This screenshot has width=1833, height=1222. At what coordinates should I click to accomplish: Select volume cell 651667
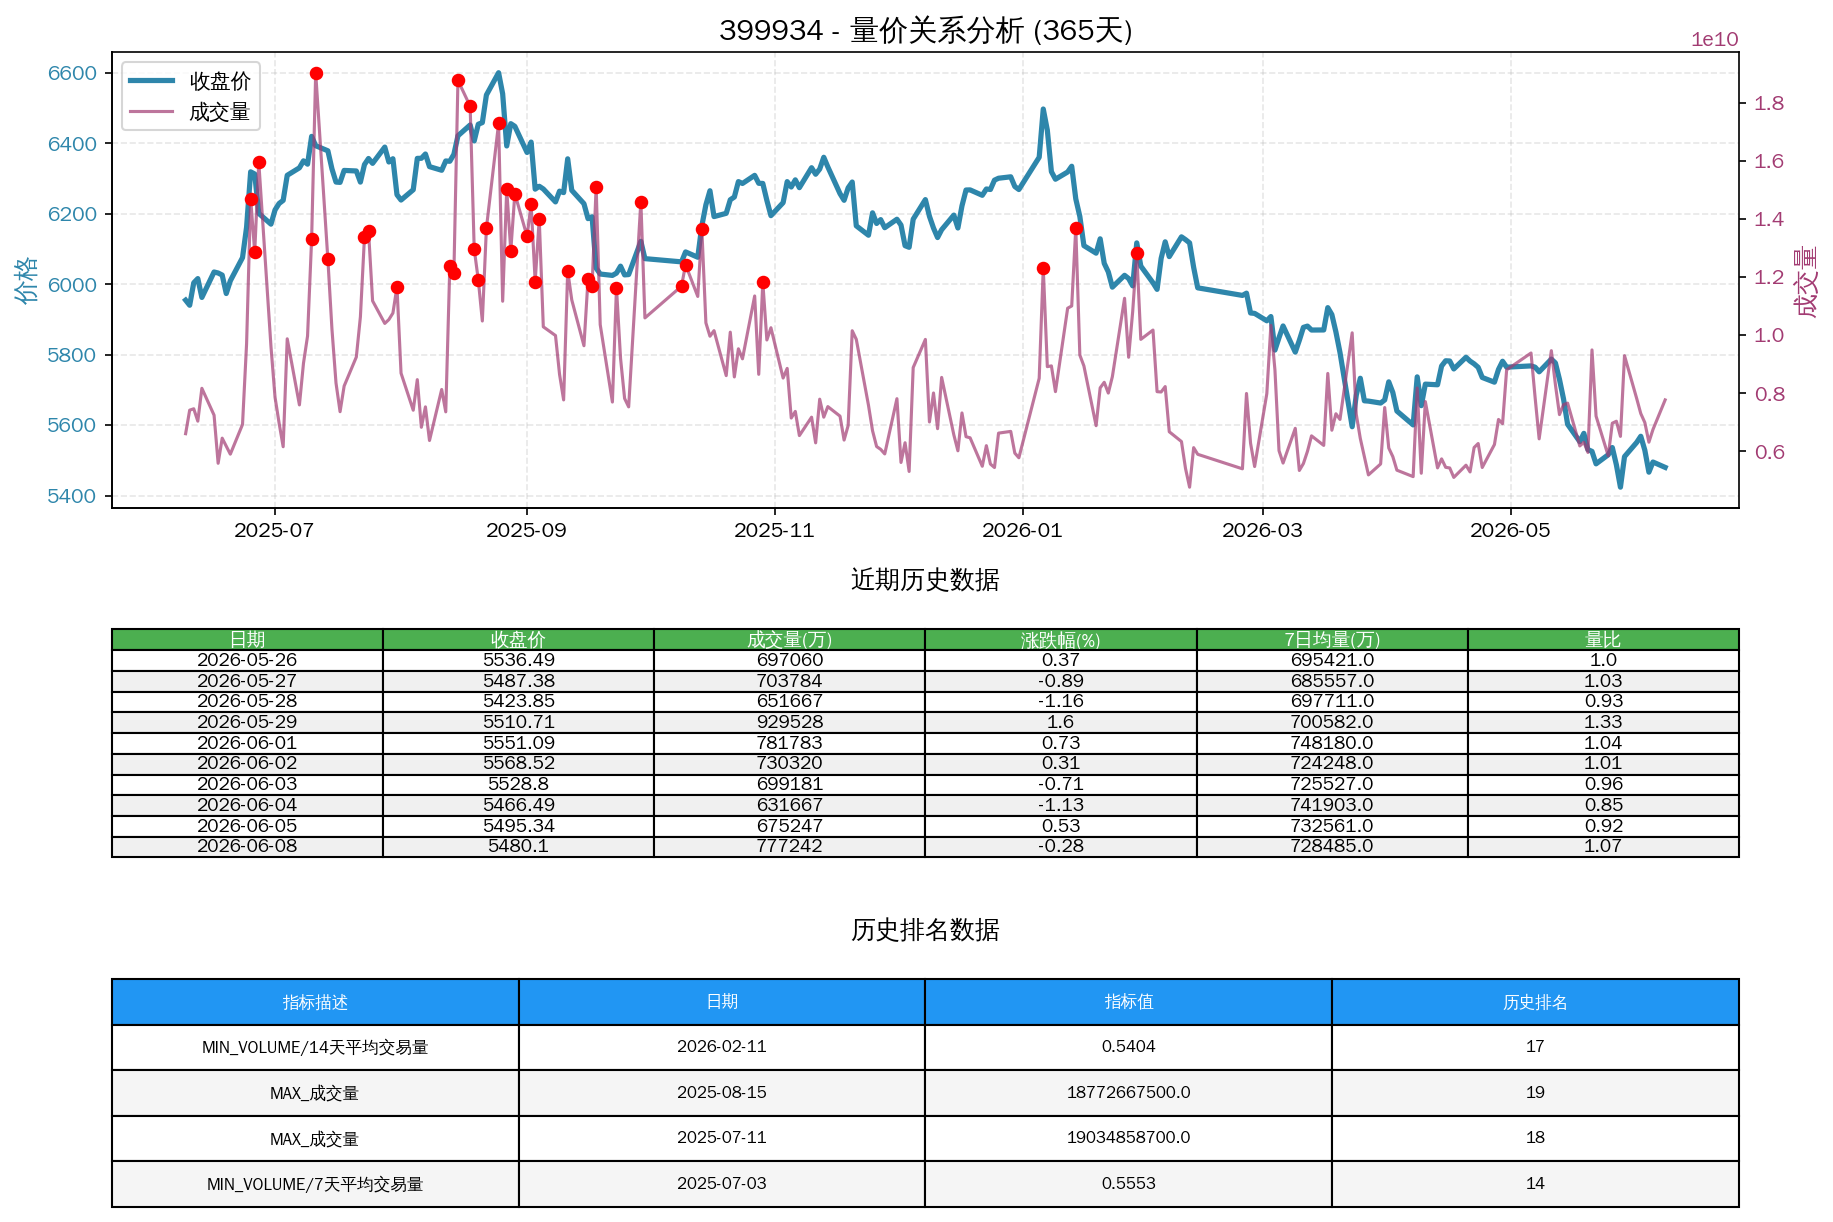[789, 701]
